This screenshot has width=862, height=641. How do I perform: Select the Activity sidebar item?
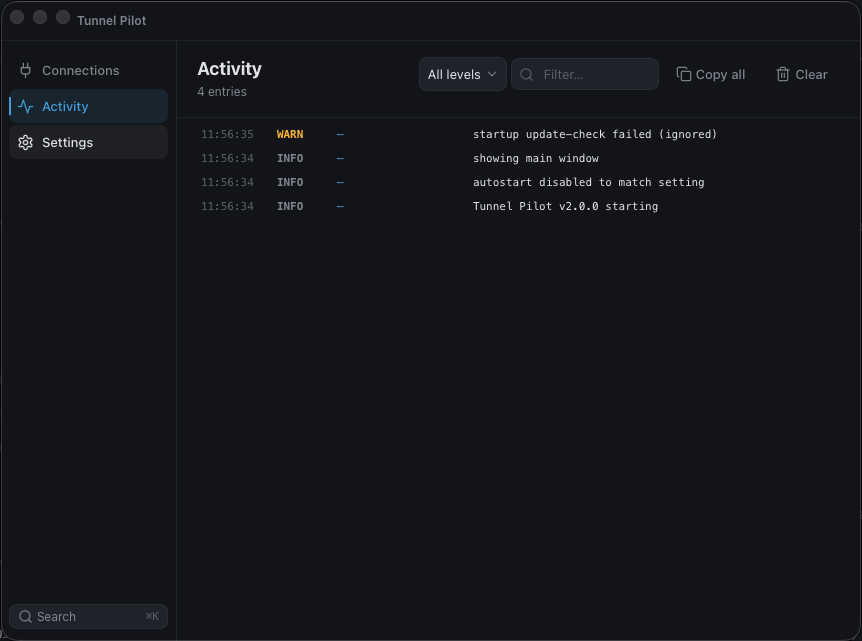[88, 106]
